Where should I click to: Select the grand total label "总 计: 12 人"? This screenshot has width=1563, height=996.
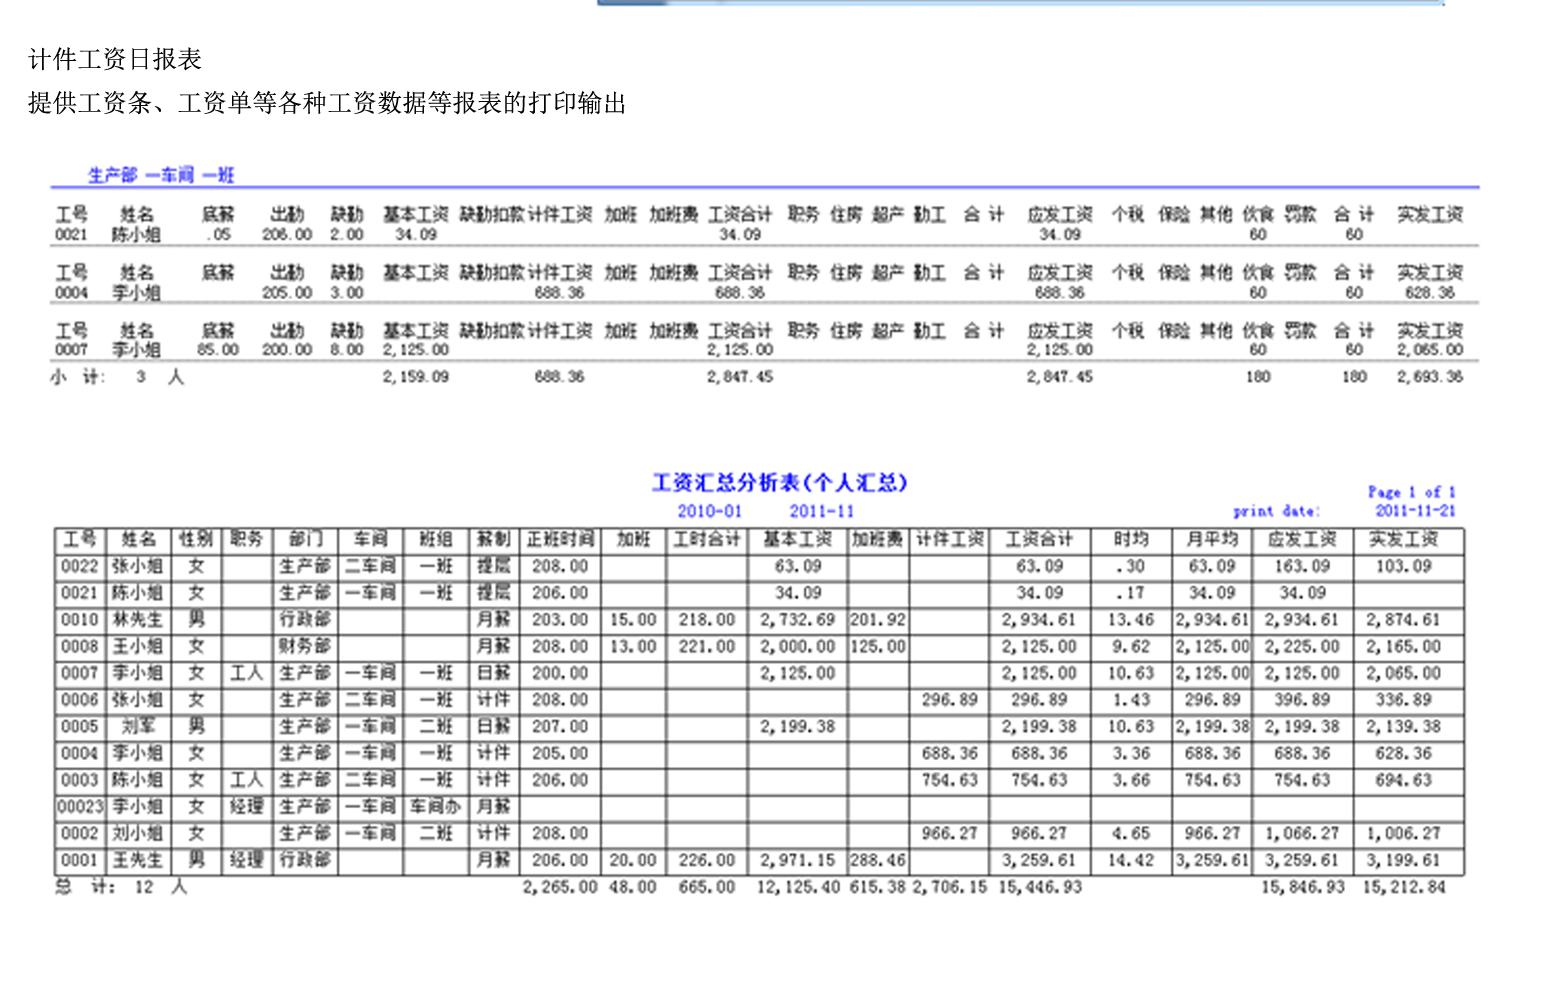[120, 887]
